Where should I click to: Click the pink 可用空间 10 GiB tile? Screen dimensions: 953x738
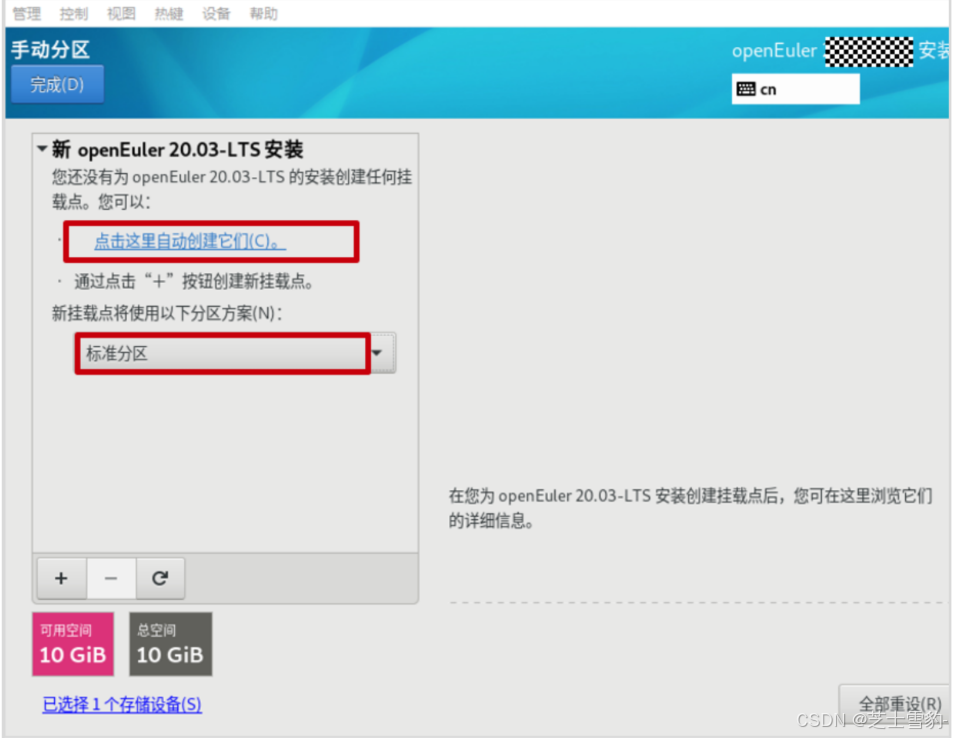pos(73,644)
